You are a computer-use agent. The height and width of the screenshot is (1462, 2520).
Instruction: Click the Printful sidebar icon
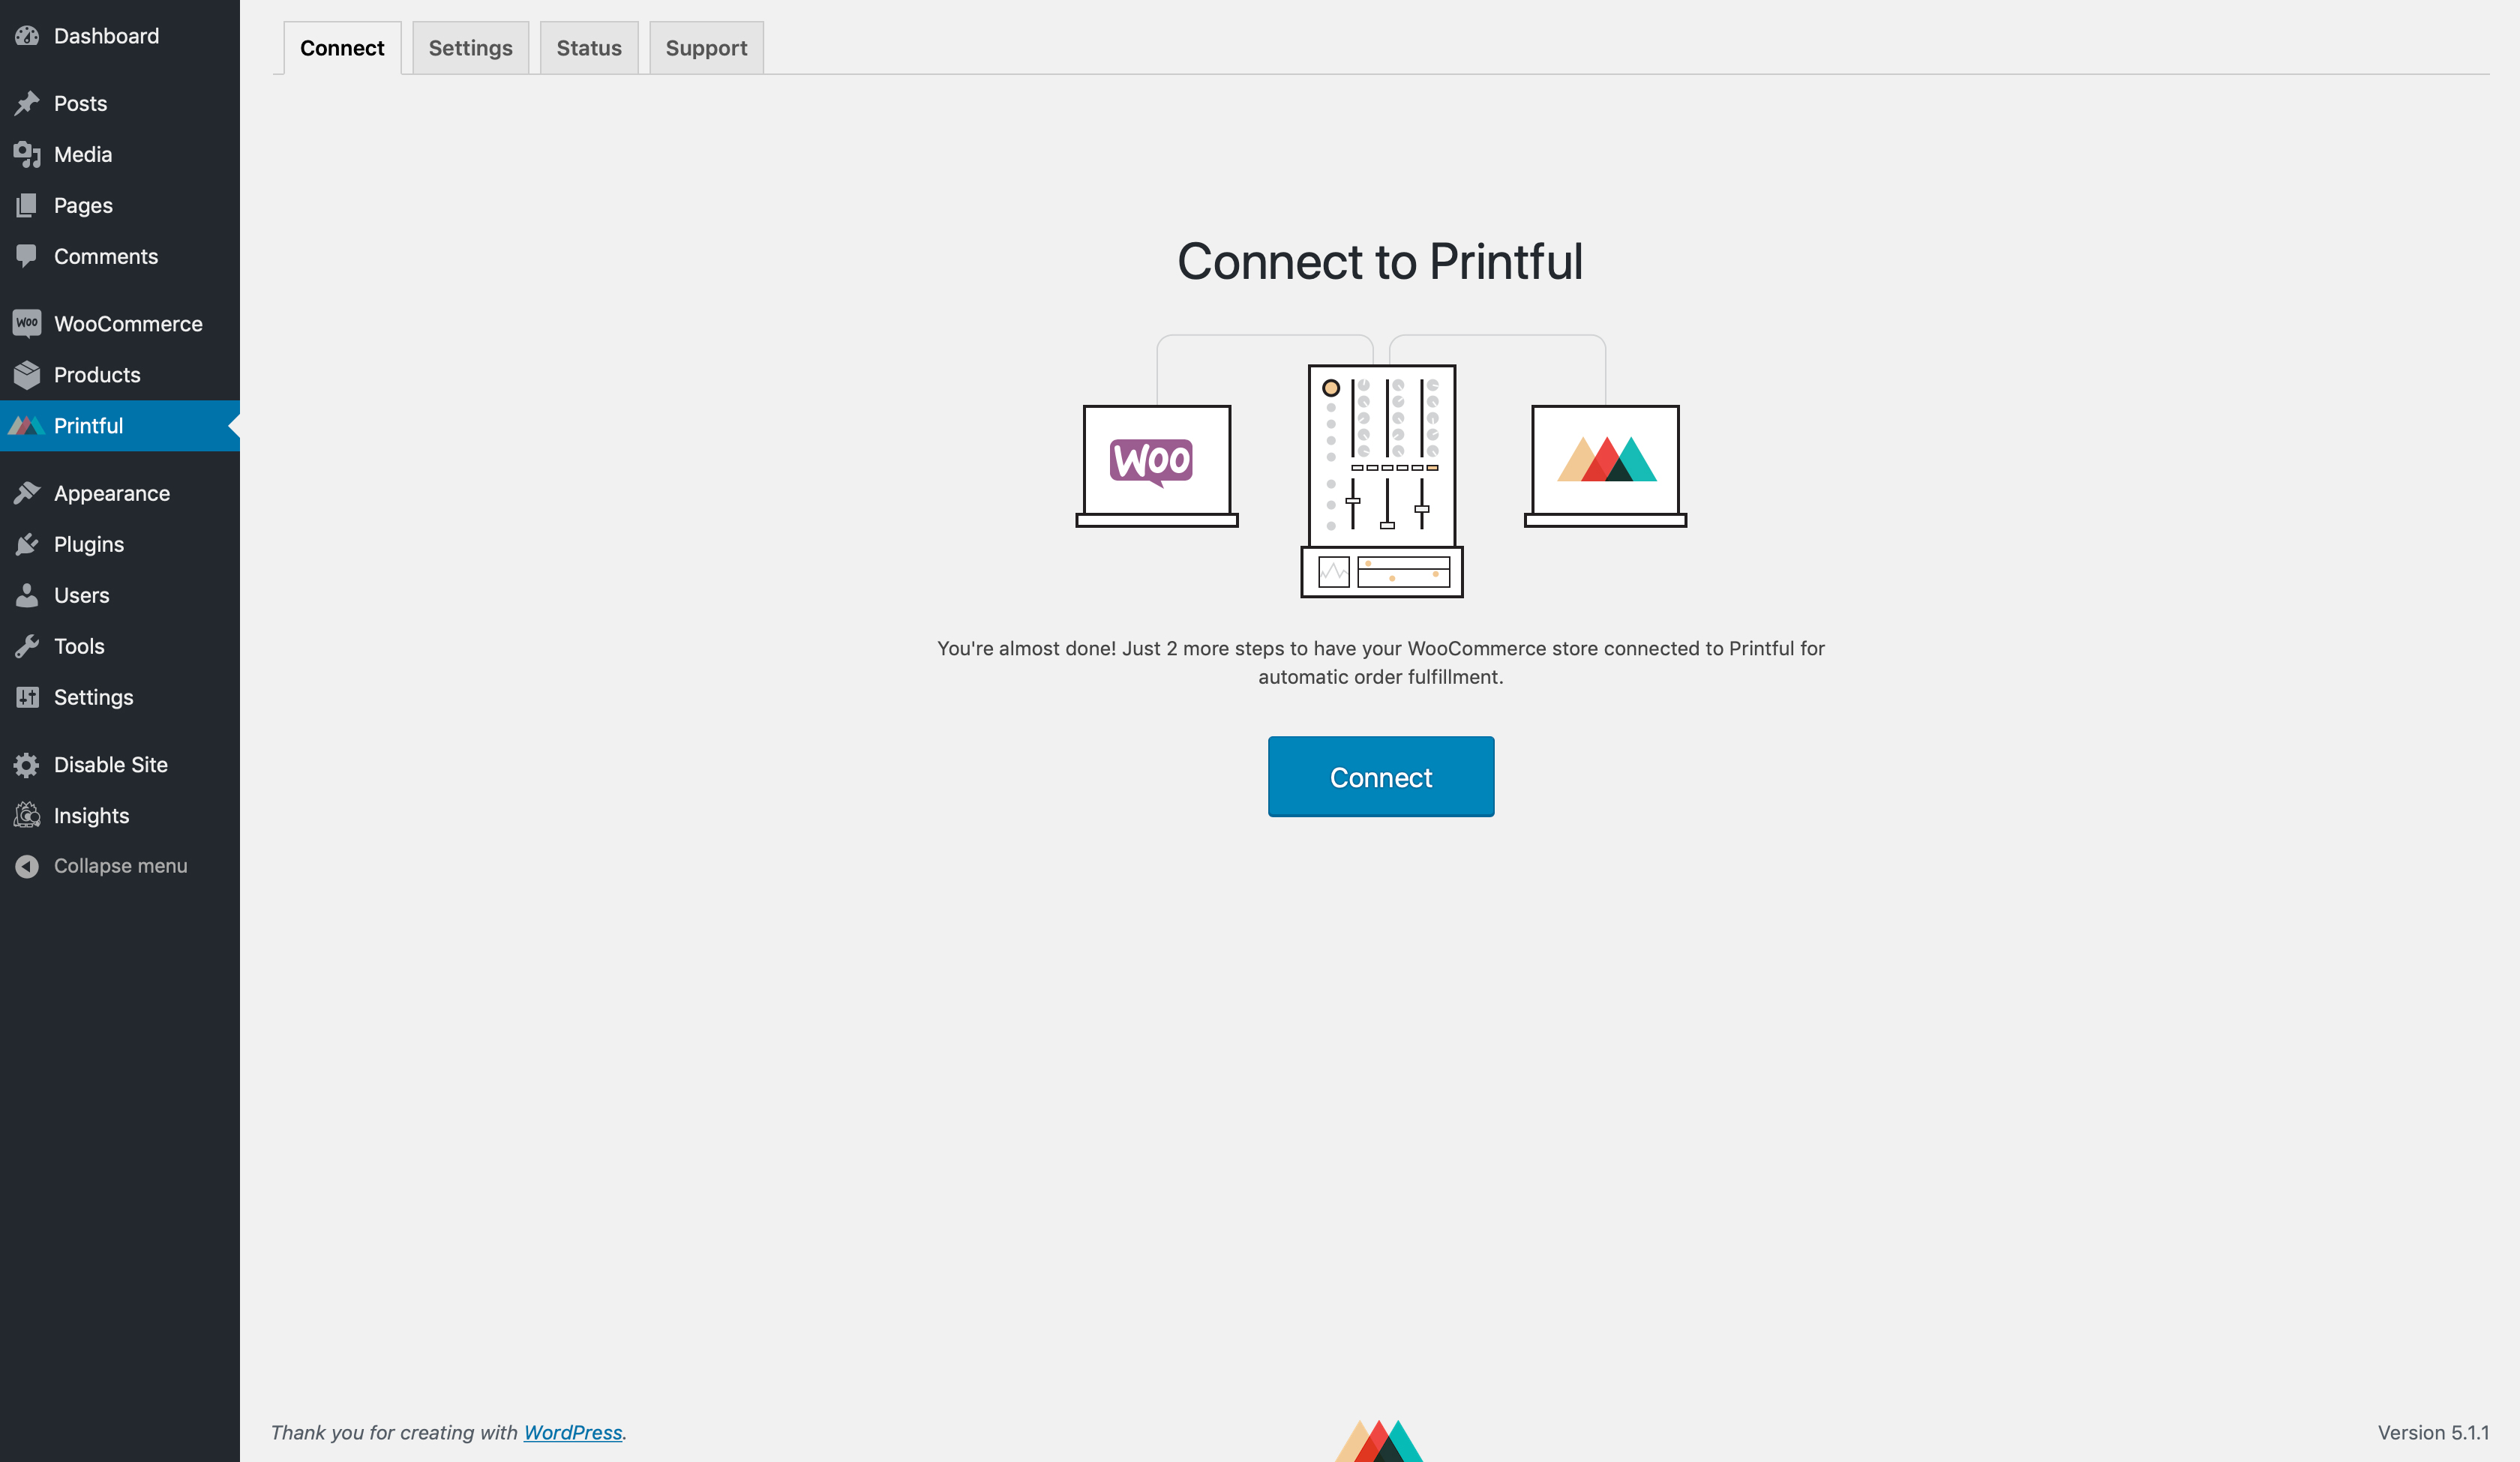(x=26, y=424)
